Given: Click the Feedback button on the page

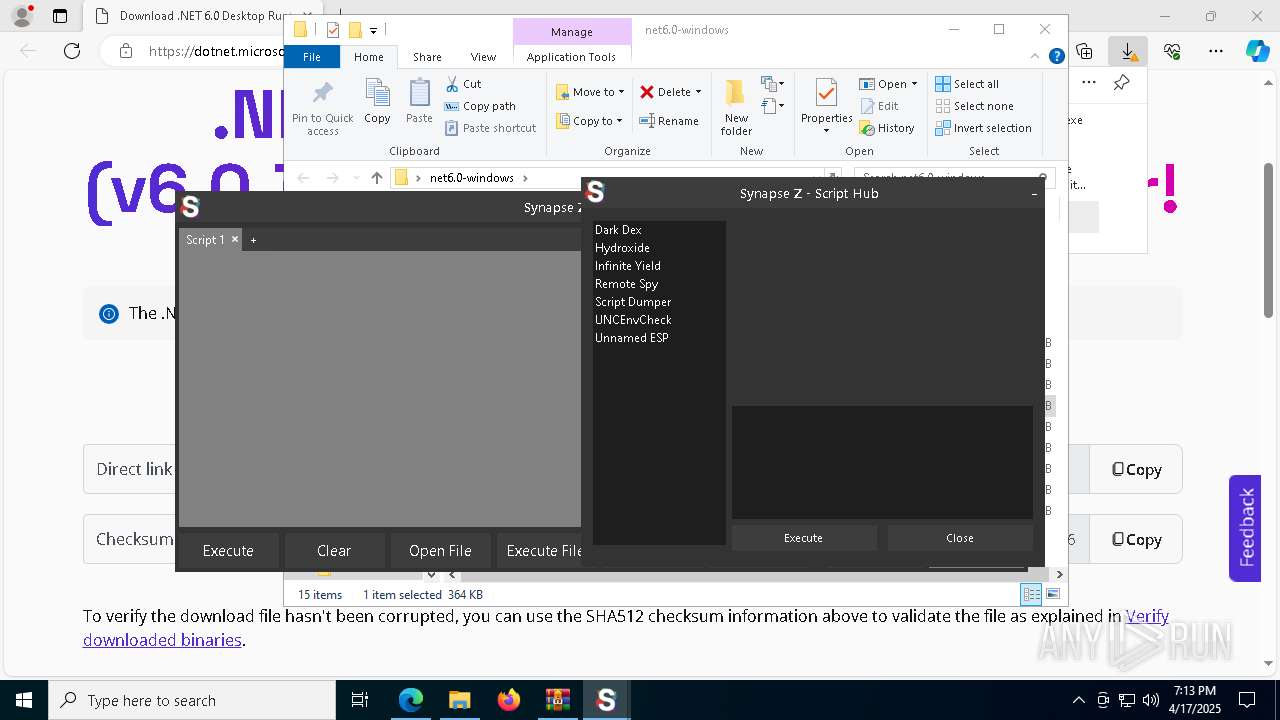Looking at the screenshot, I should pyautogui.click(x=1245, y=528).
